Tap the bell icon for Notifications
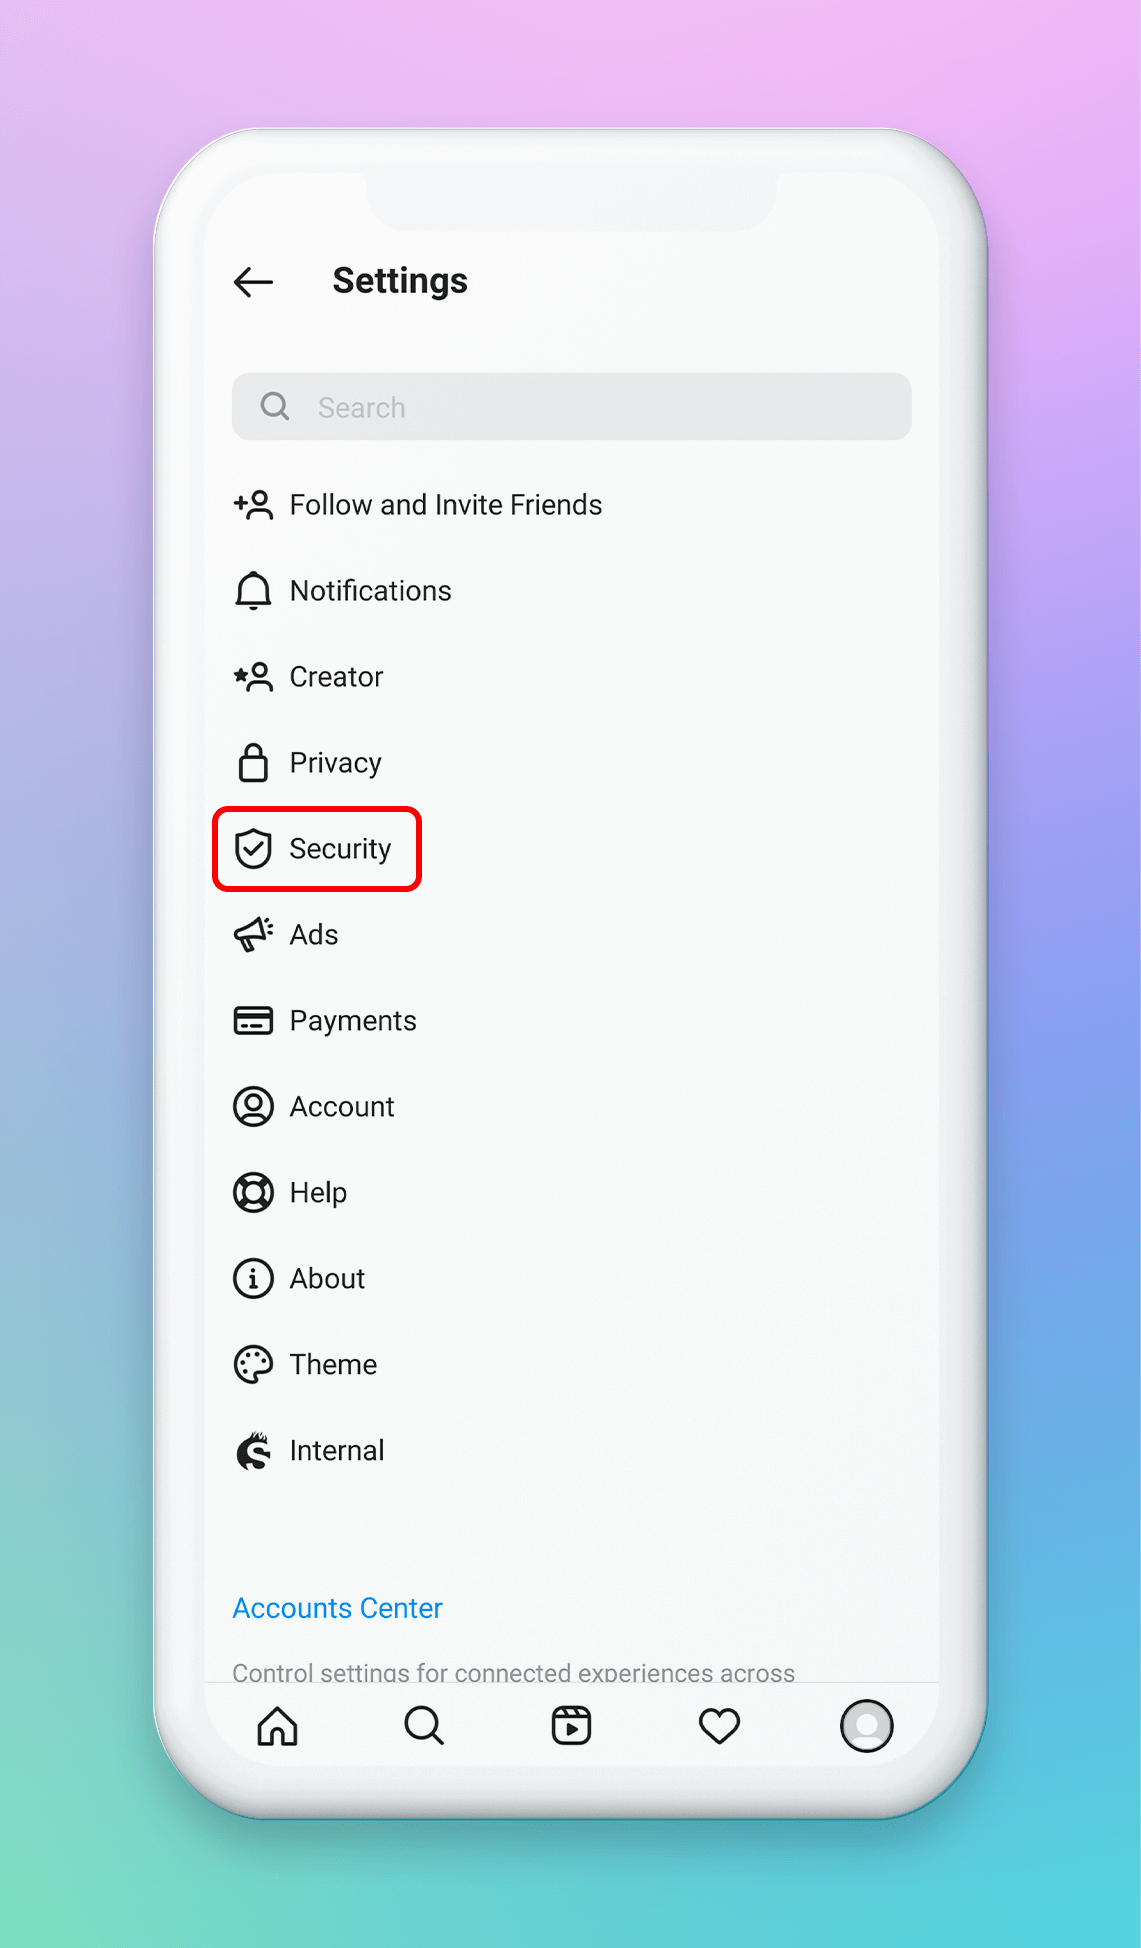The height and width of the screenshot is (1948, 1141). tap(253, 591)
